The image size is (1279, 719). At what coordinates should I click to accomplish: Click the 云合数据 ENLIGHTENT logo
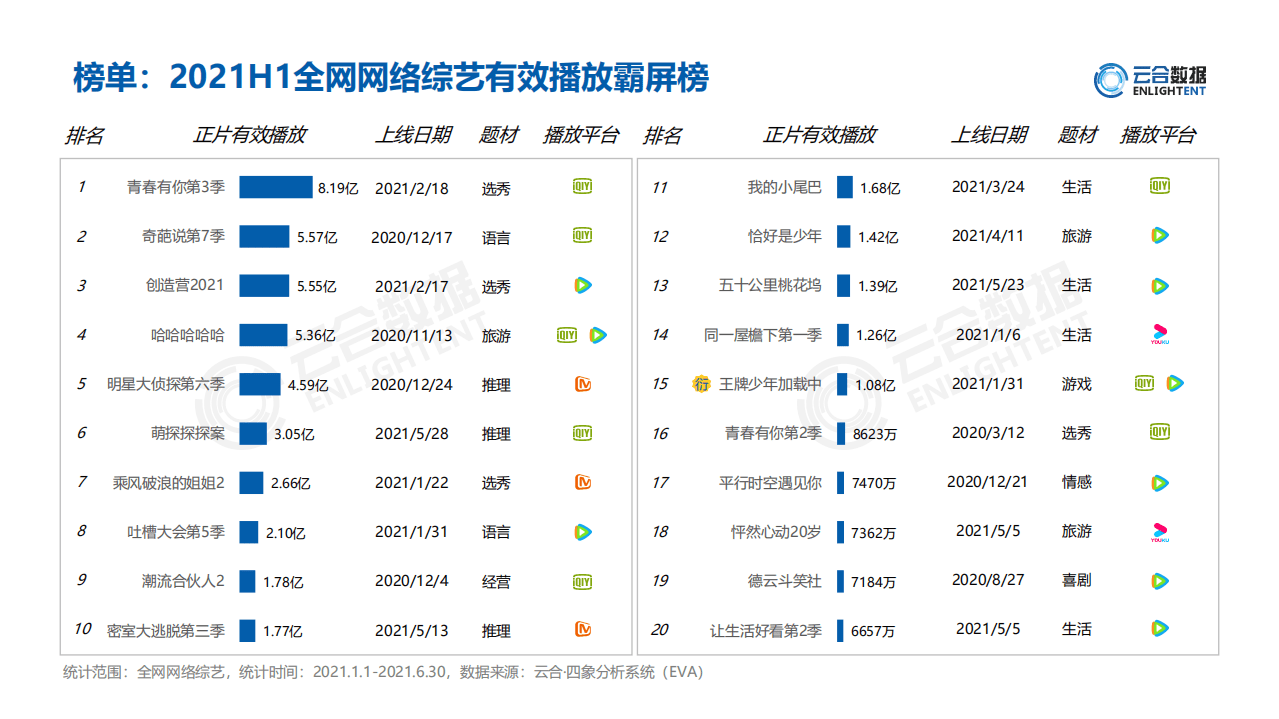tap(1151, 78)
